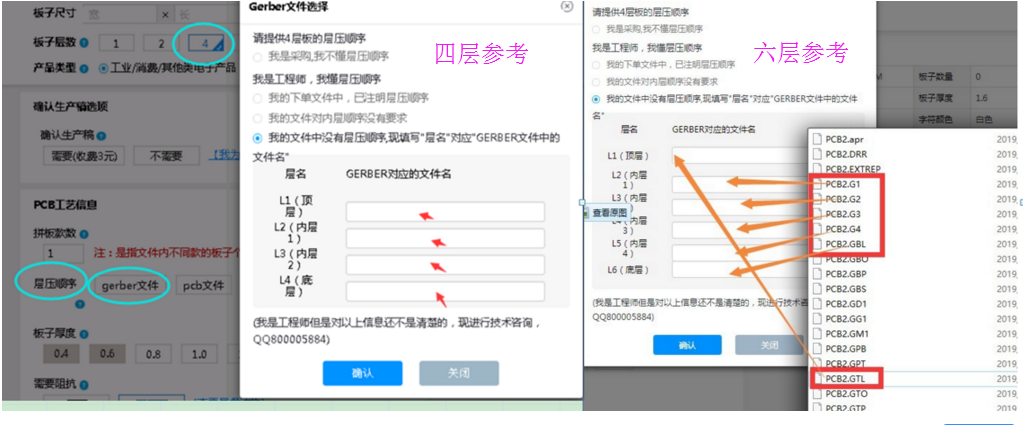
Task: Click the file icon of PCB2.GBL
Action: [x=817, y=244]
